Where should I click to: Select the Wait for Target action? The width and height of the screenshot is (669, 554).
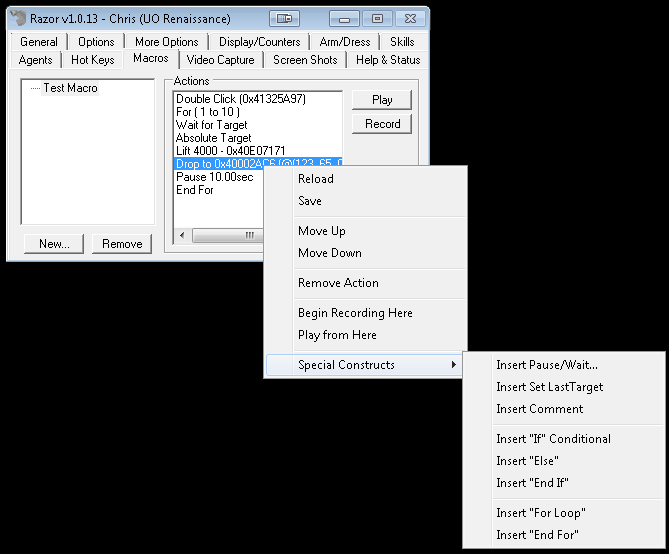pyautogui.click(x=258, y=125)
